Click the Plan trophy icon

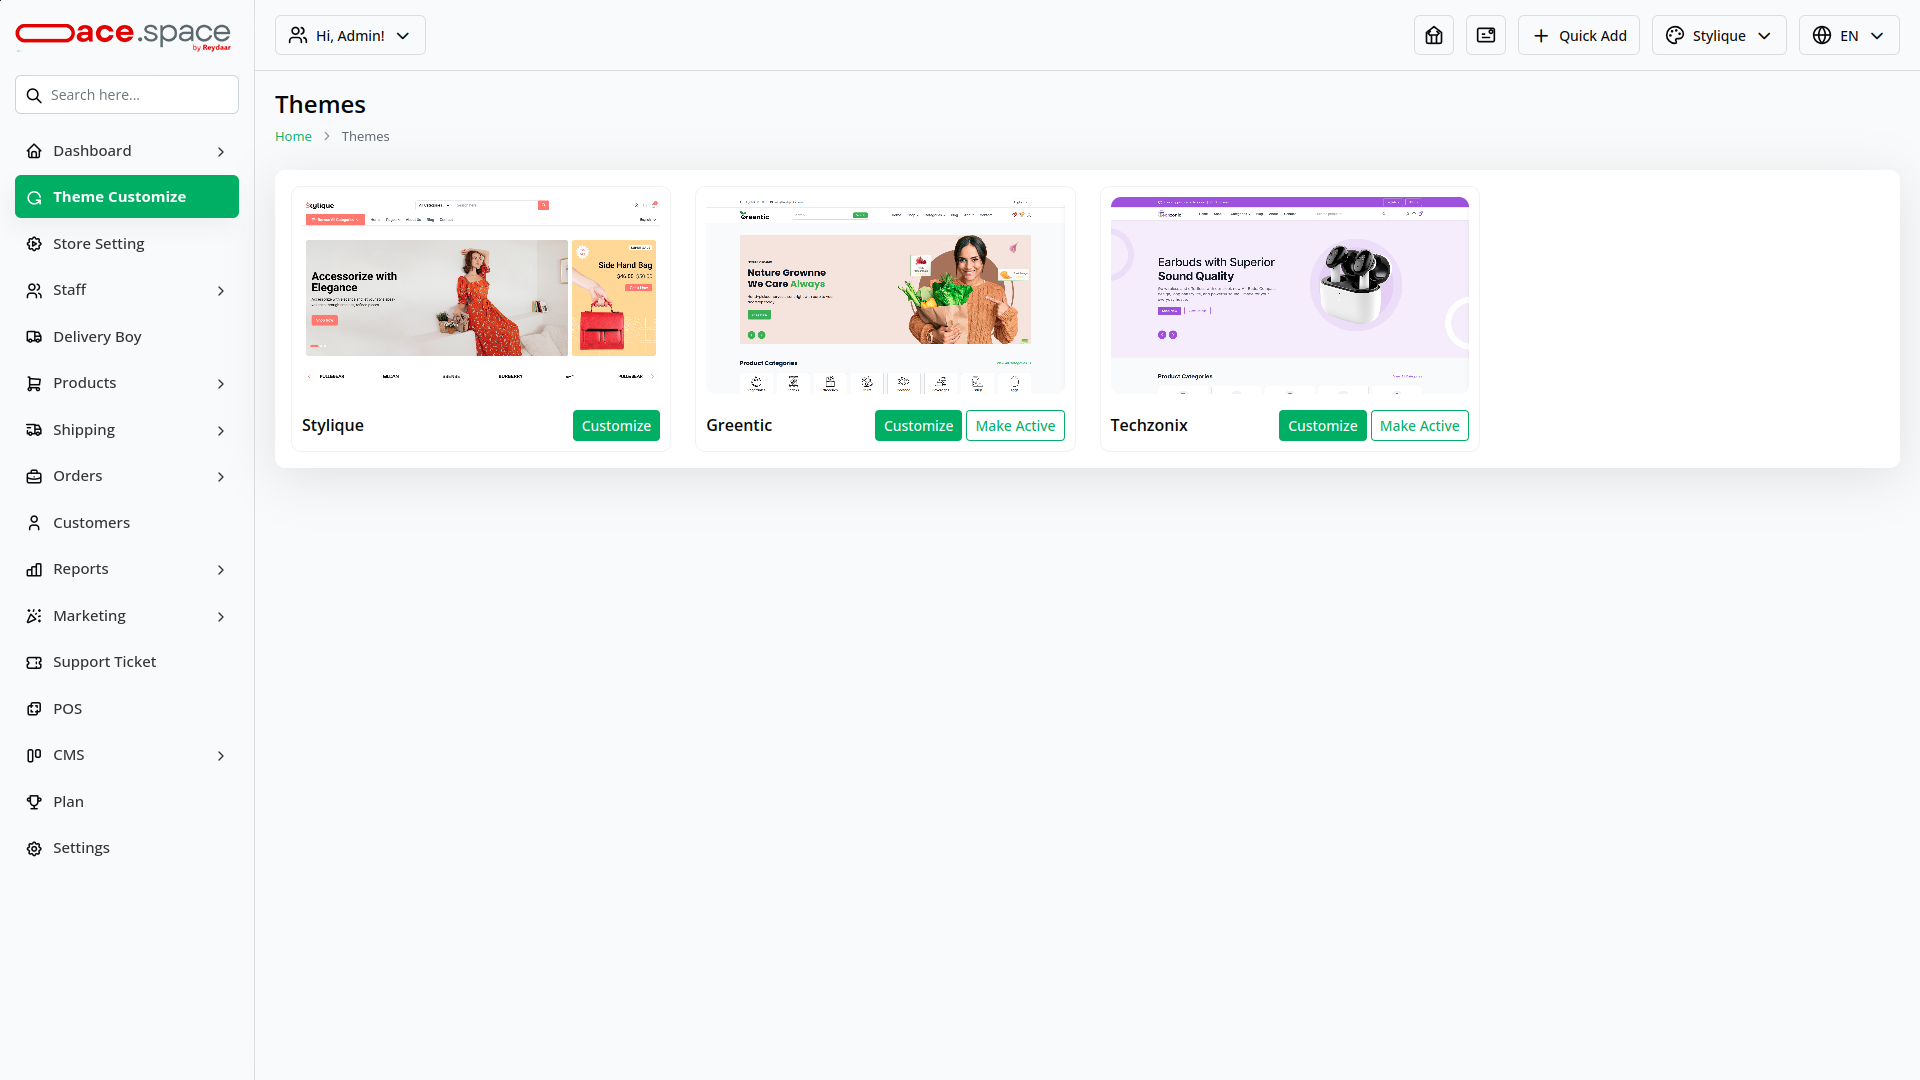34,802
